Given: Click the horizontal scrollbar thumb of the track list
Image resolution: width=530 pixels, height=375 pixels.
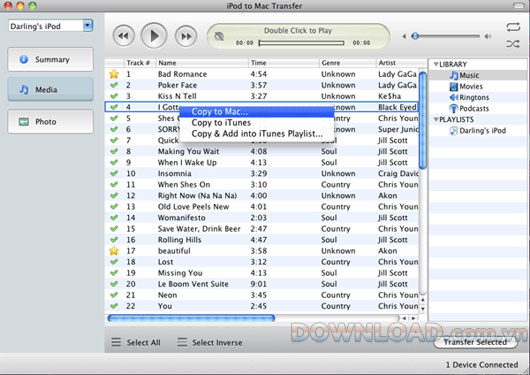Looking at the screenshot, I should point(191,318).
